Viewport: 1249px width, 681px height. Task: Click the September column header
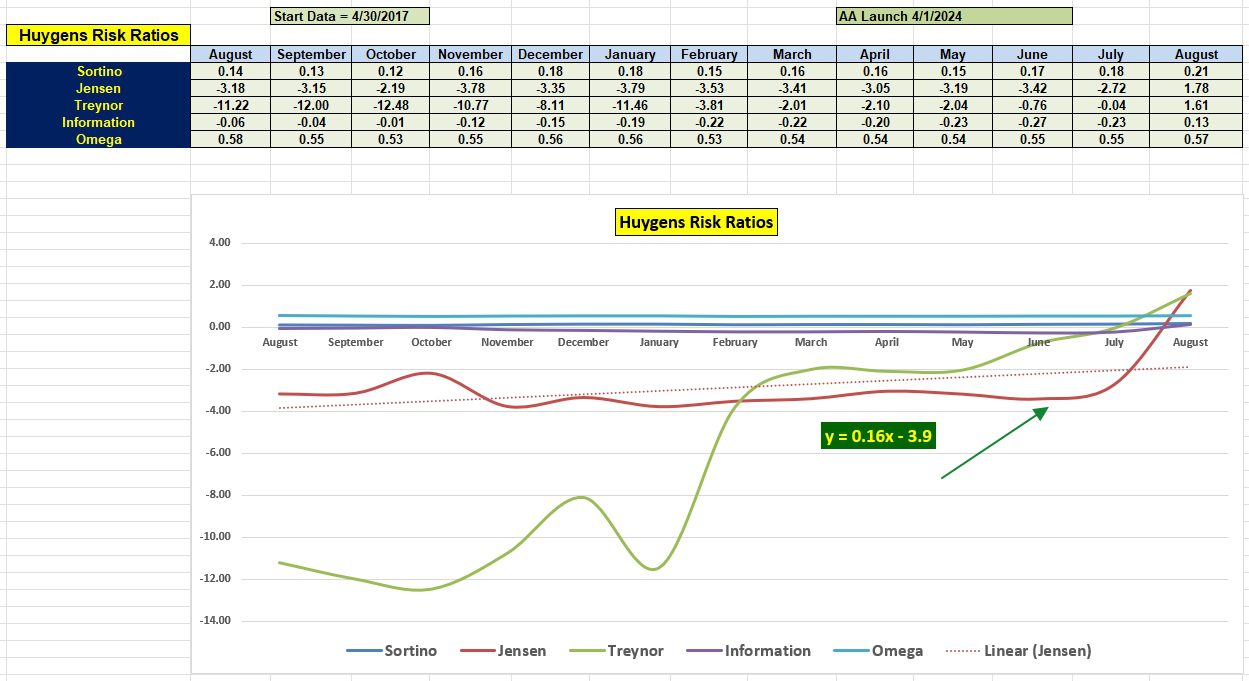311,54
